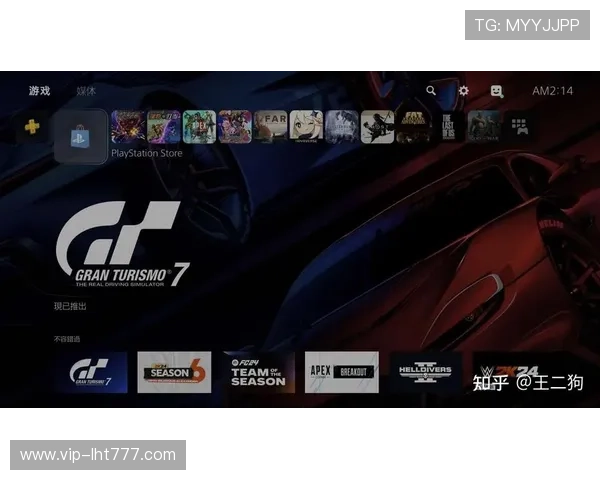This screenshot has width=600, height=480.
Task: Open the Apex Breakout promo card
Action: [342, 372]
